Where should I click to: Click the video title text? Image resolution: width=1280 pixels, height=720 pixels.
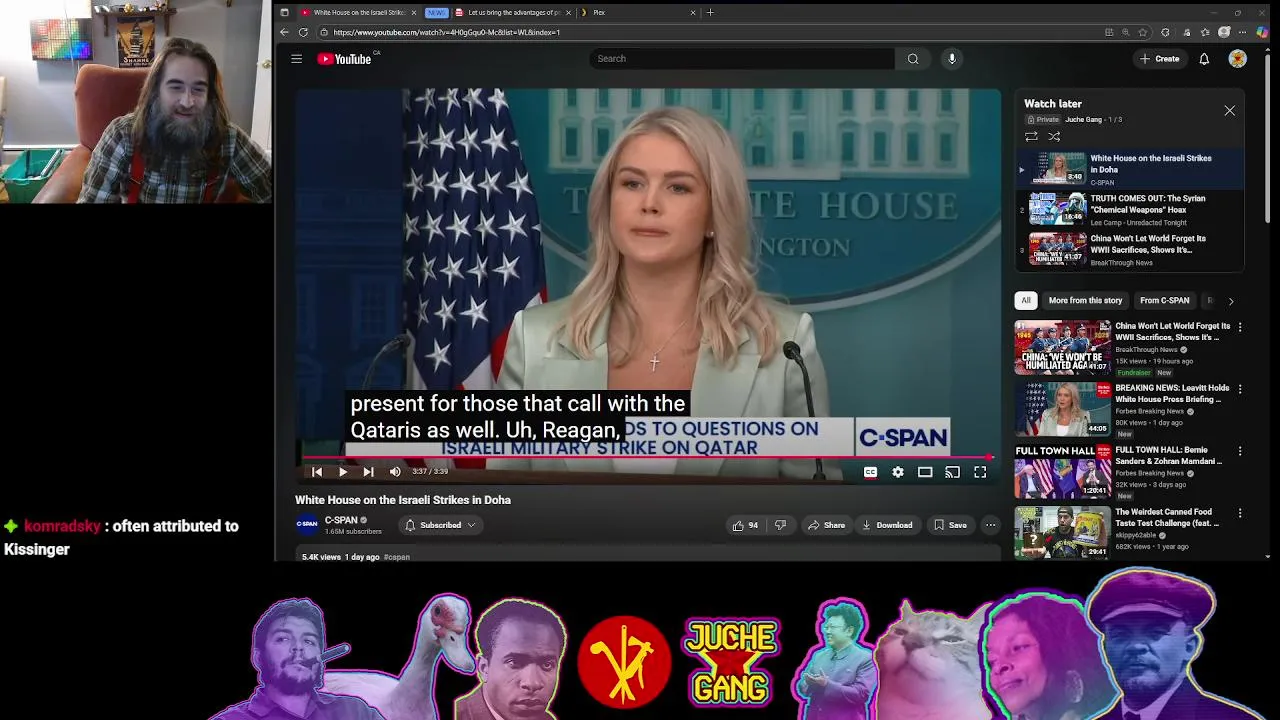[x=402, y=500]
